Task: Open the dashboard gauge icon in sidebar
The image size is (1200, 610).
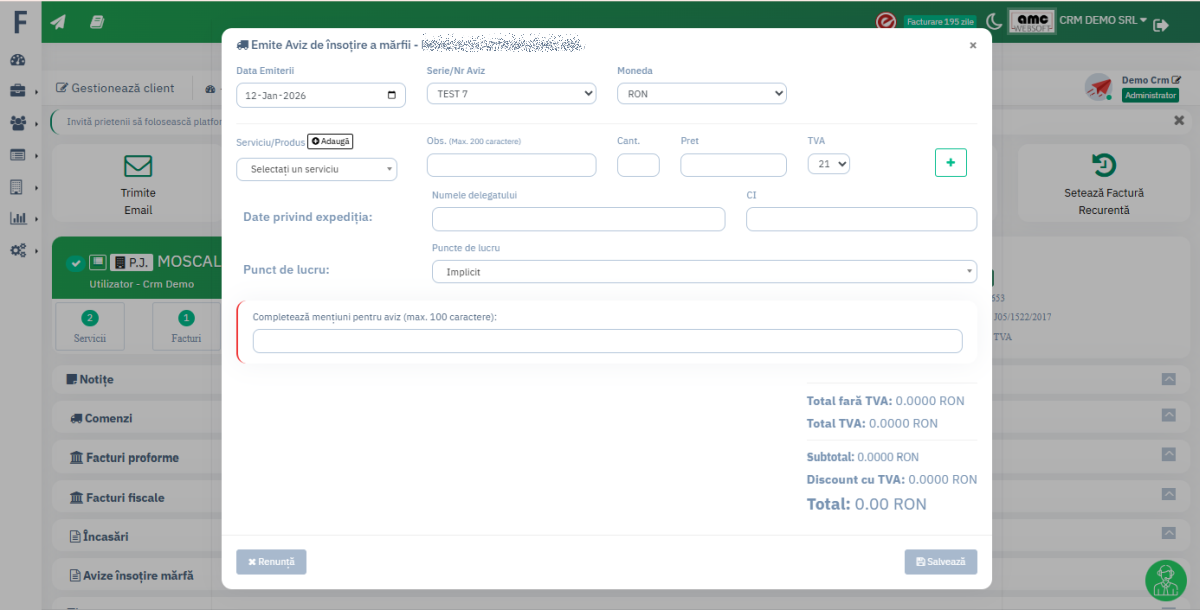Action: 18,60
